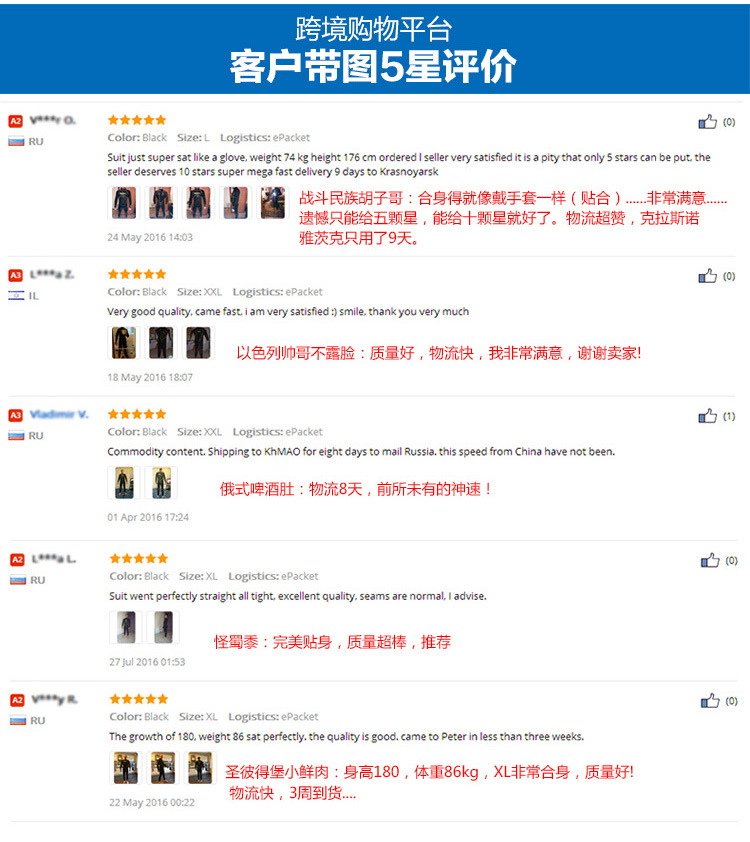
Task: Click five-star rating of last review
Action: (x=139, y=699)
